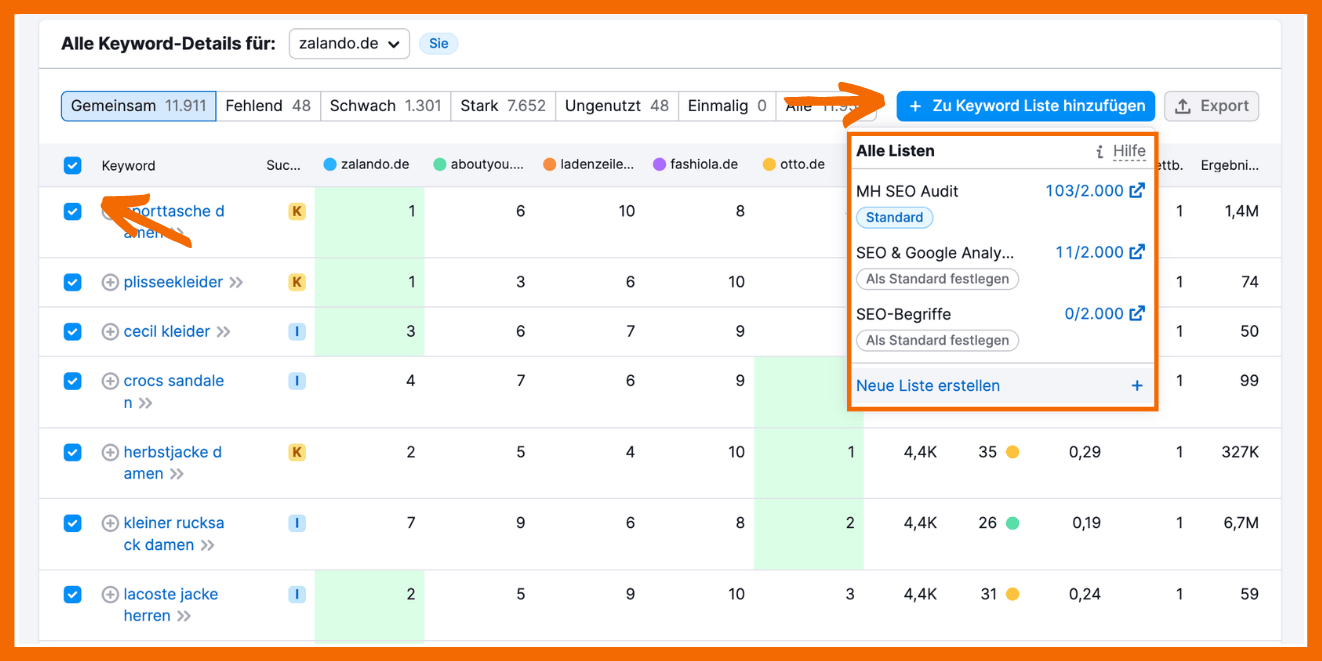Expand Zu Keyword Liste hinzufügen menu
Viewport: 1322px width, 661px height.
1026,106
